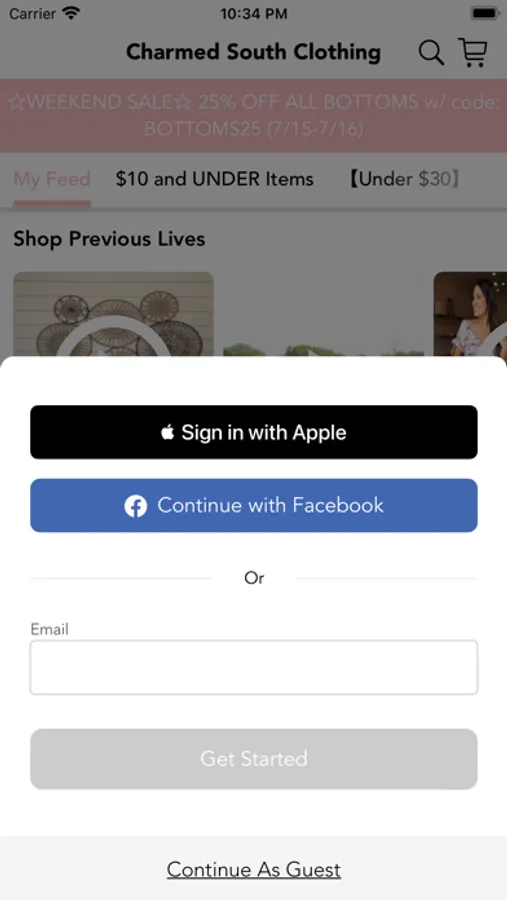Click the Get Started button
The width and height of the screenshot is (507, 900).
point(254,759)
